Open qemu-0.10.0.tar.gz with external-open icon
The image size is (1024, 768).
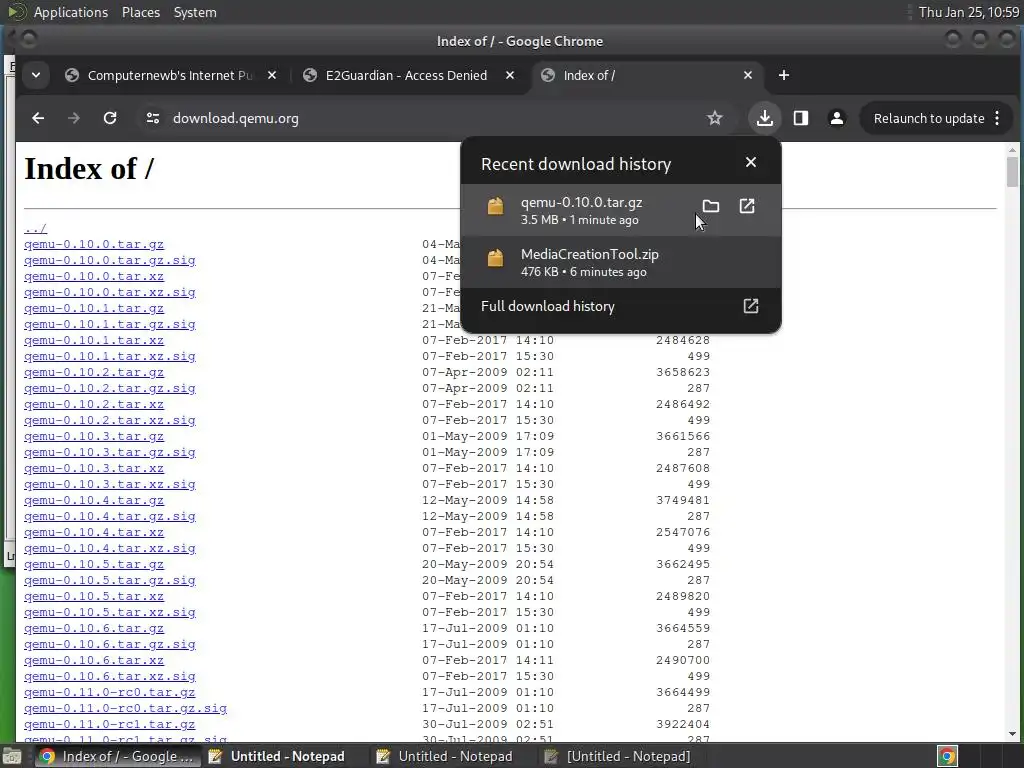pyautogui.click(x=747, y=206)
